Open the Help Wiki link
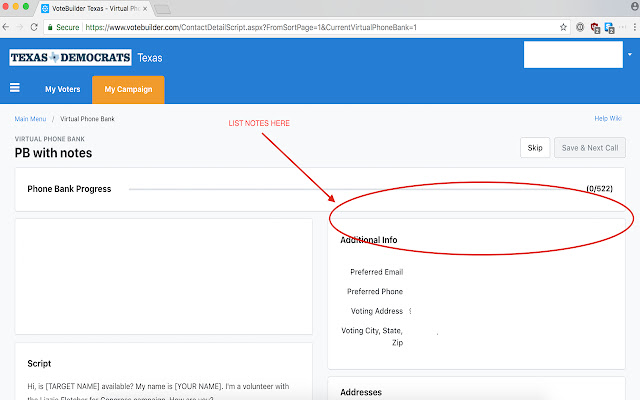This screenshot has height=400, width=640. coord(608,118)
